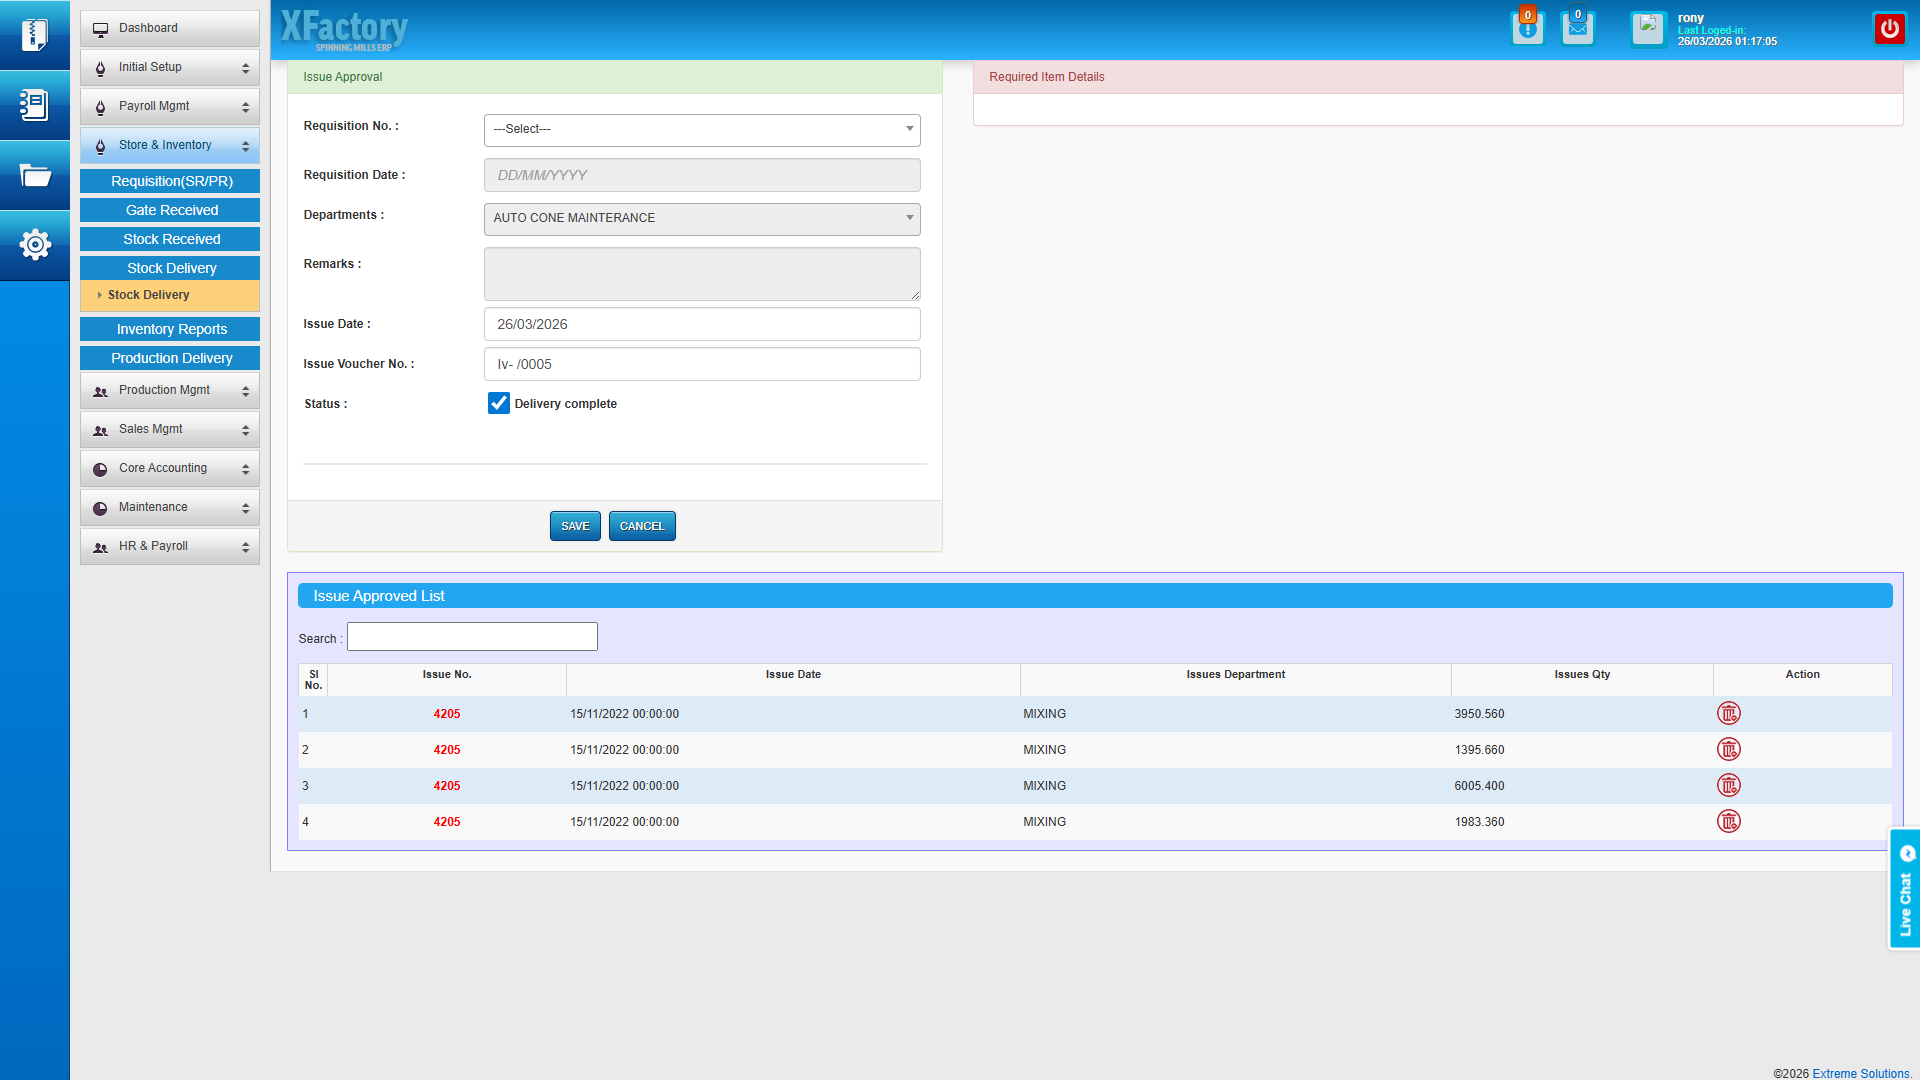1920x1080 pixels.
Task: Click the notebook icon in left sidebar
Action: [35, 105]
